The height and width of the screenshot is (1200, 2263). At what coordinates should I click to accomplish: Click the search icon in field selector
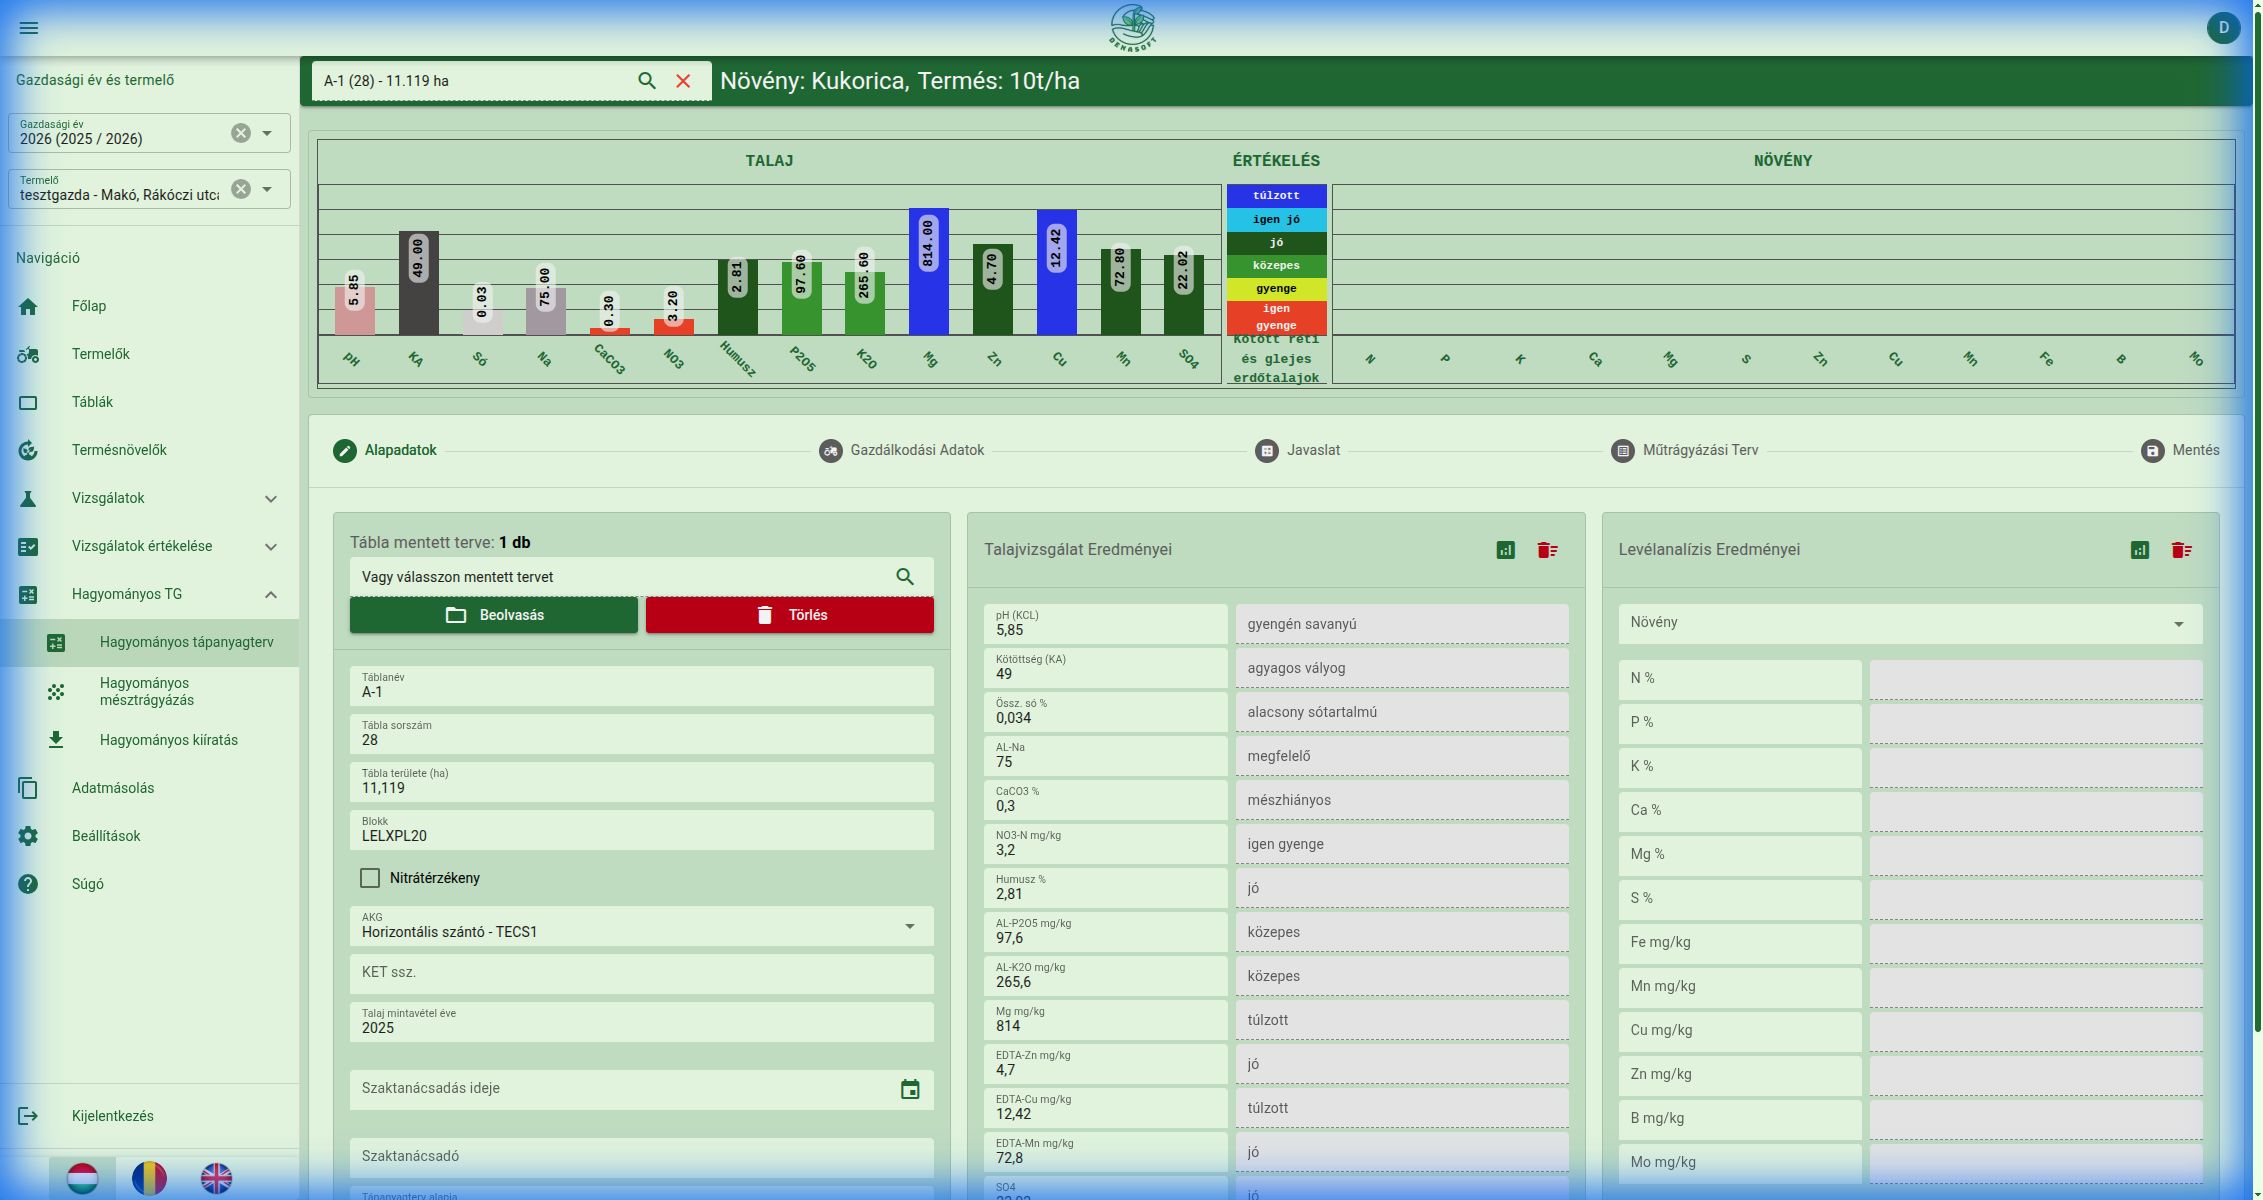point(647,81)
